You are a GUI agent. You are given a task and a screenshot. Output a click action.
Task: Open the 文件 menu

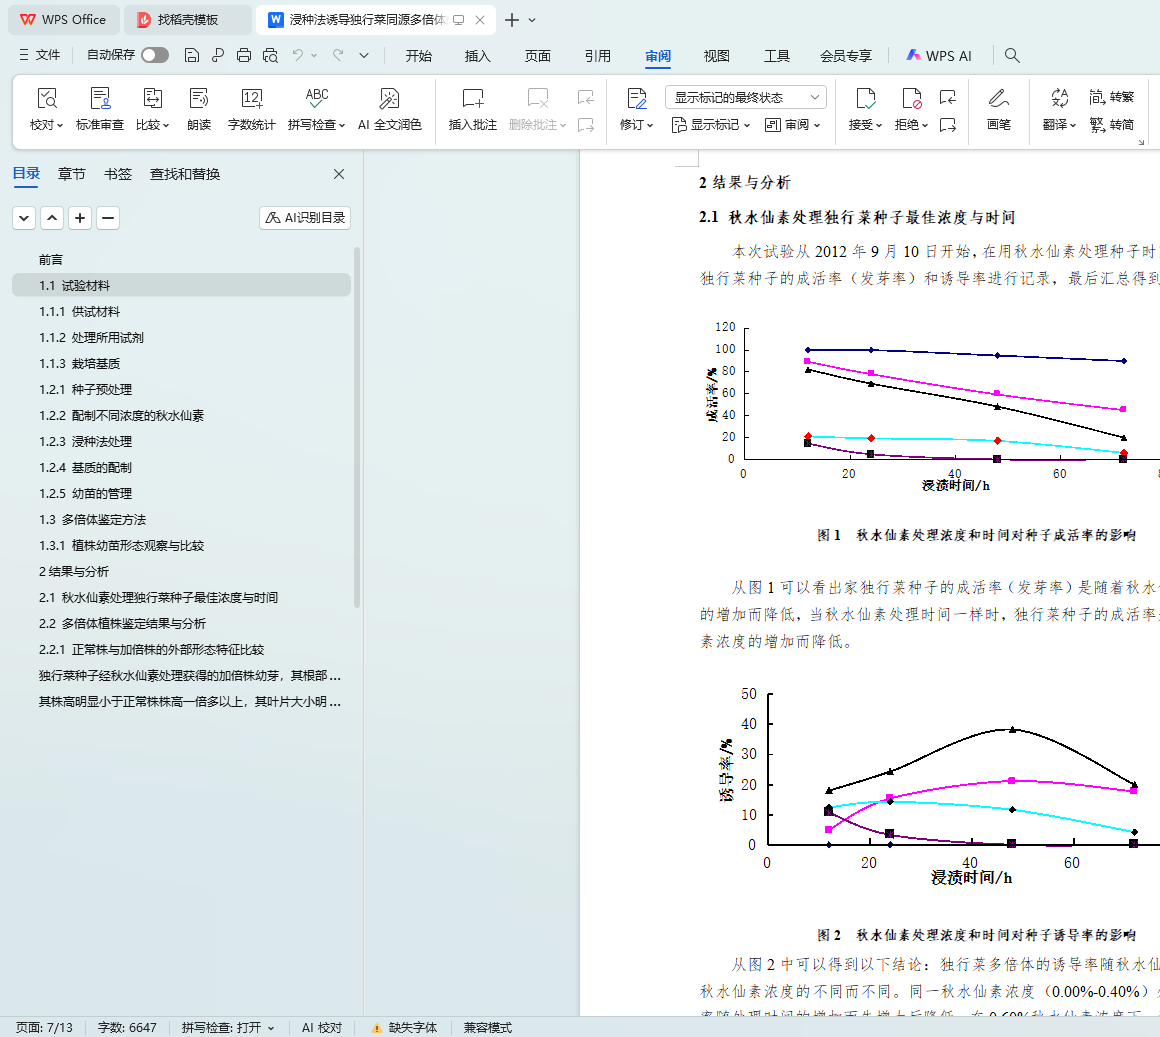39,55
